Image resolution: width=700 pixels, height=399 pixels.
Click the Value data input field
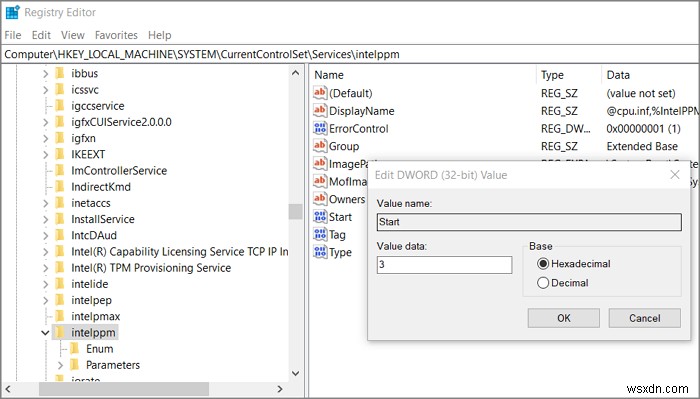444,265
